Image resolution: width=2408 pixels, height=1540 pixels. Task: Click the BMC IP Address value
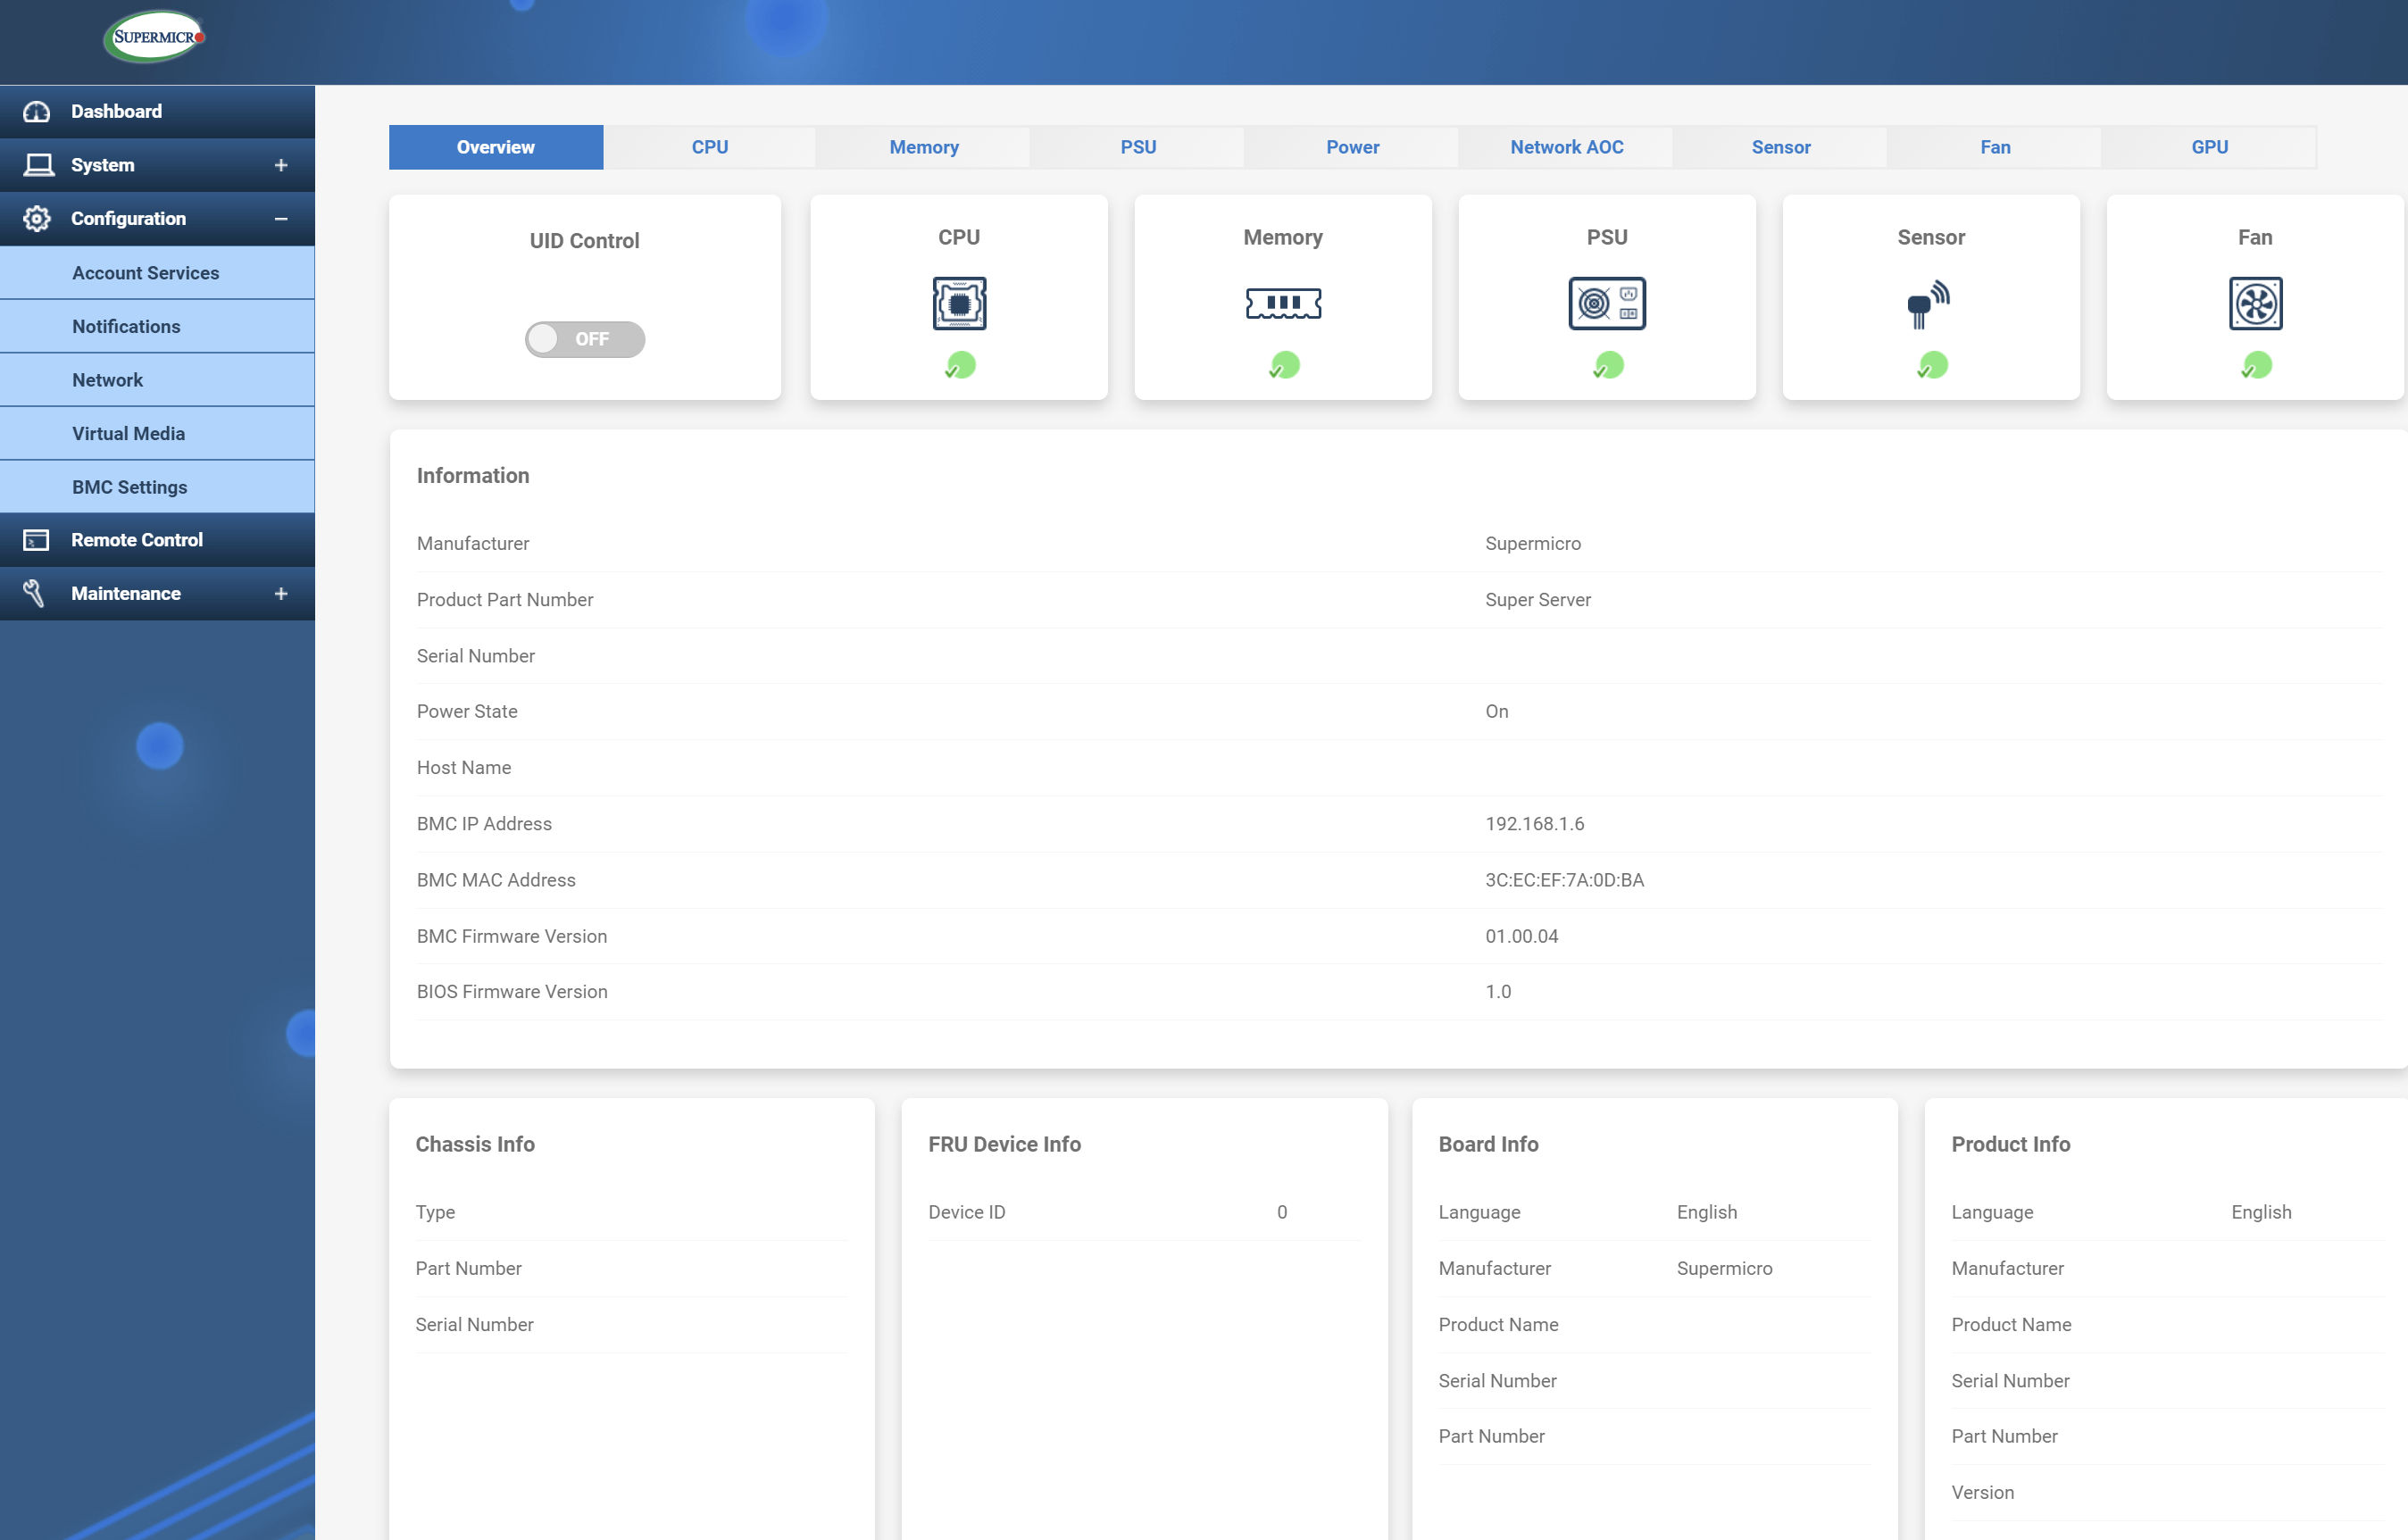point(1533,823)
